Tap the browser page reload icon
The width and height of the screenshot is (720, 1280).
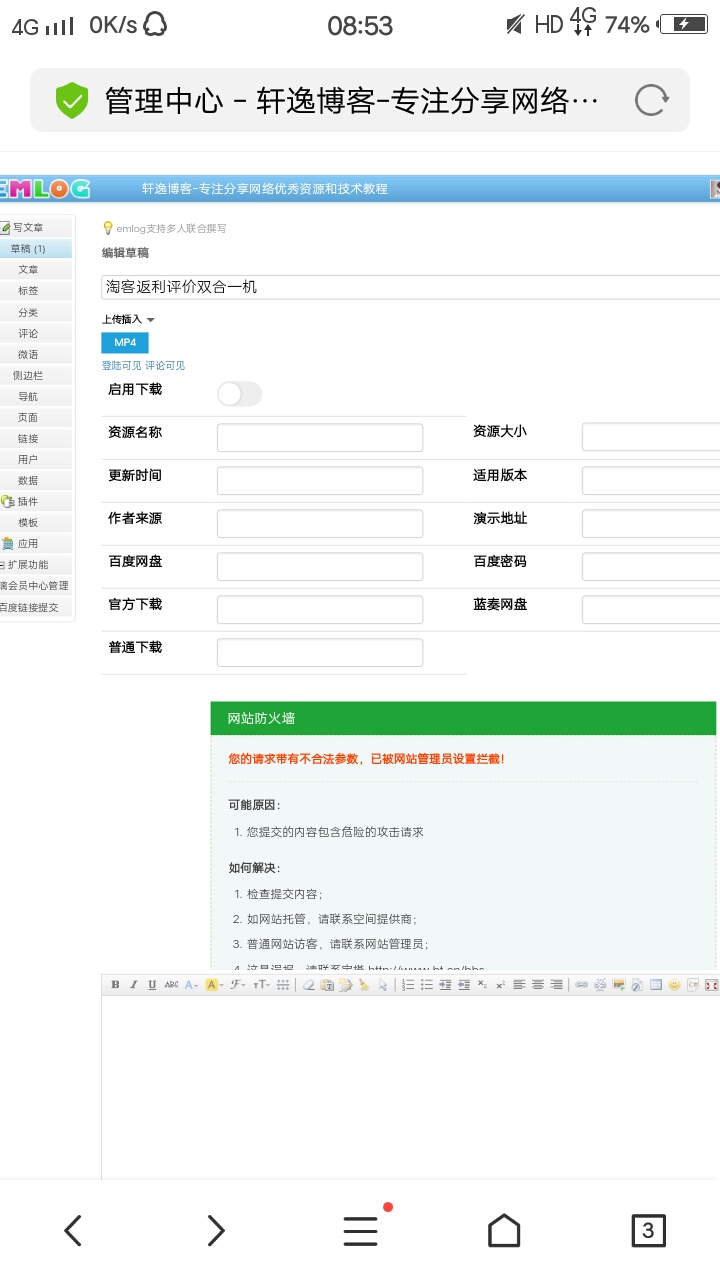(x=652, y=100)
